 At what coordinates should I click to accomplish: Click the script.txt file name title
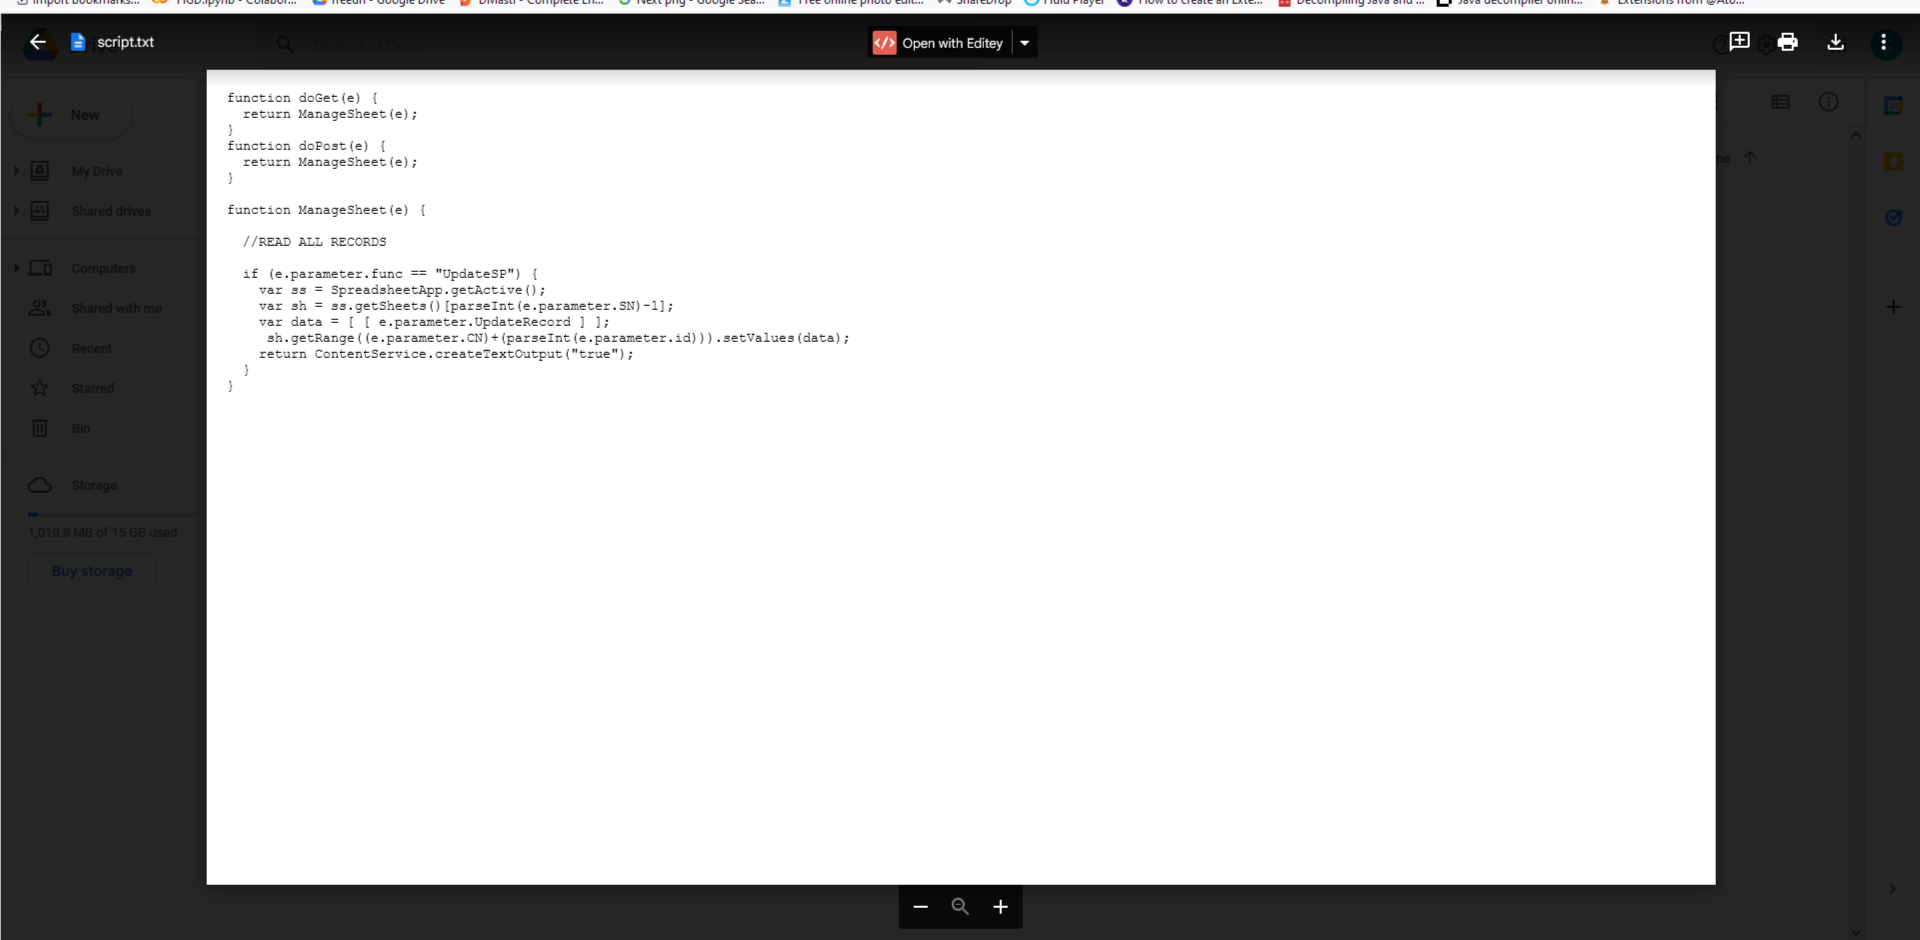click(x=125, y=42)
